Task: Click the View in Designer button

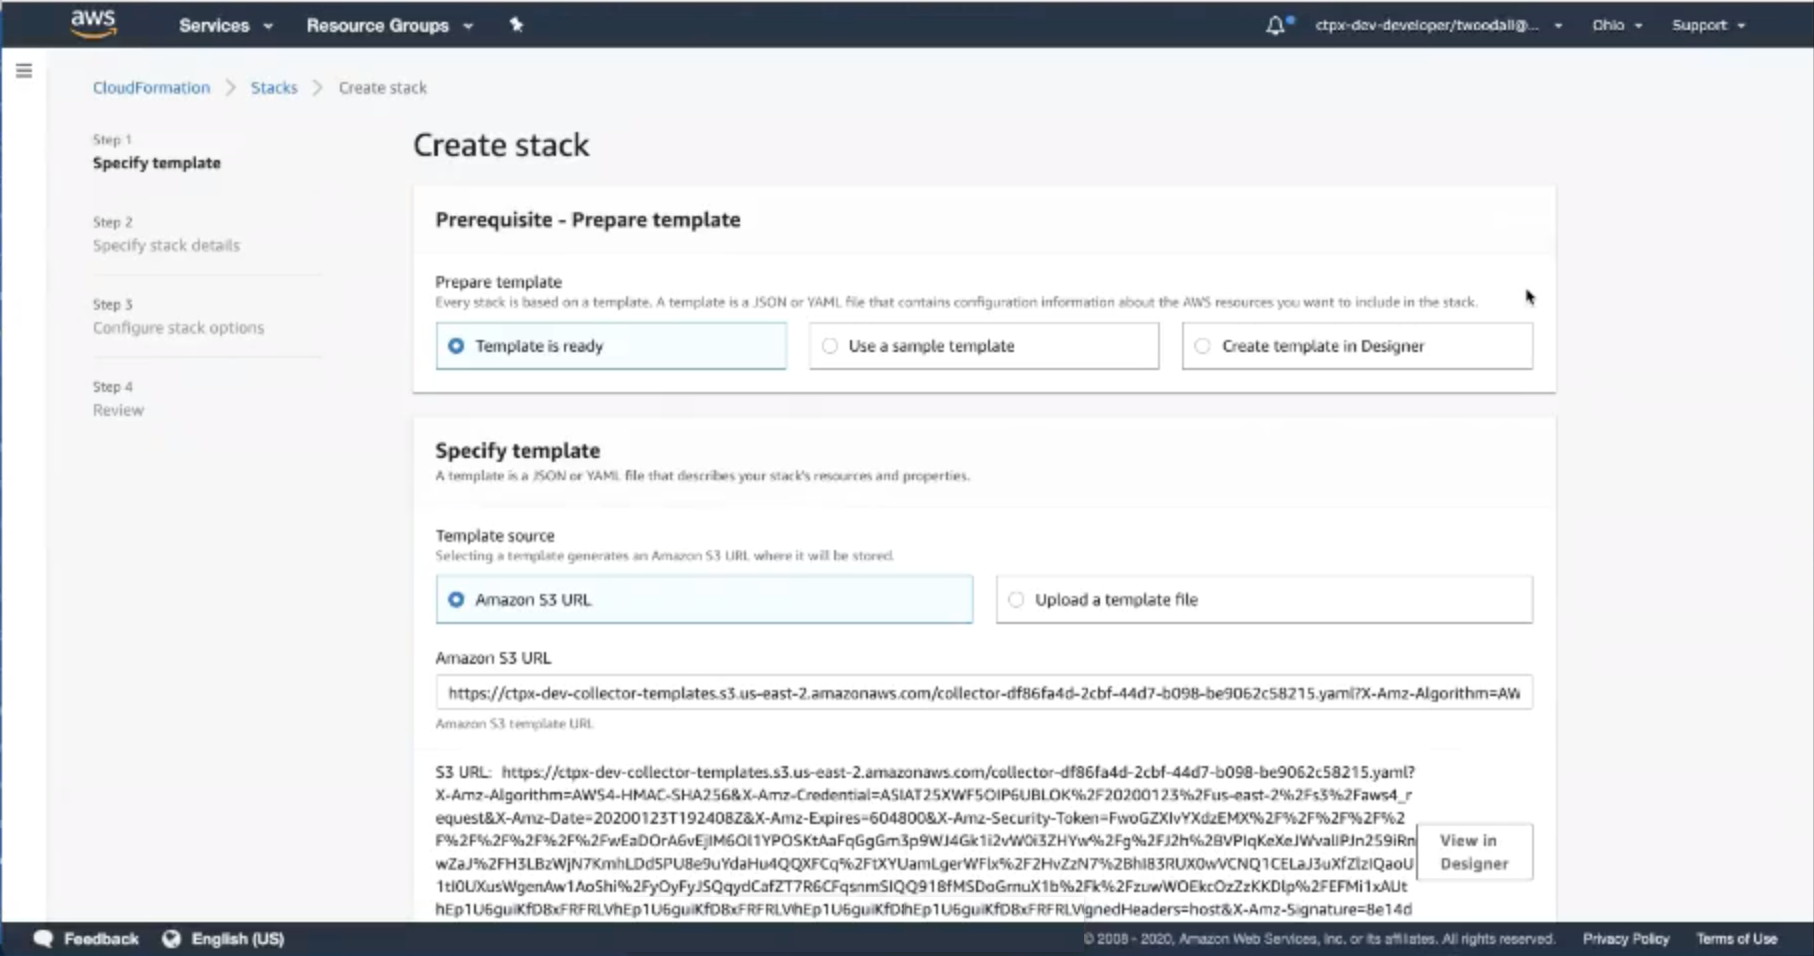Action: click(1474, 852)
